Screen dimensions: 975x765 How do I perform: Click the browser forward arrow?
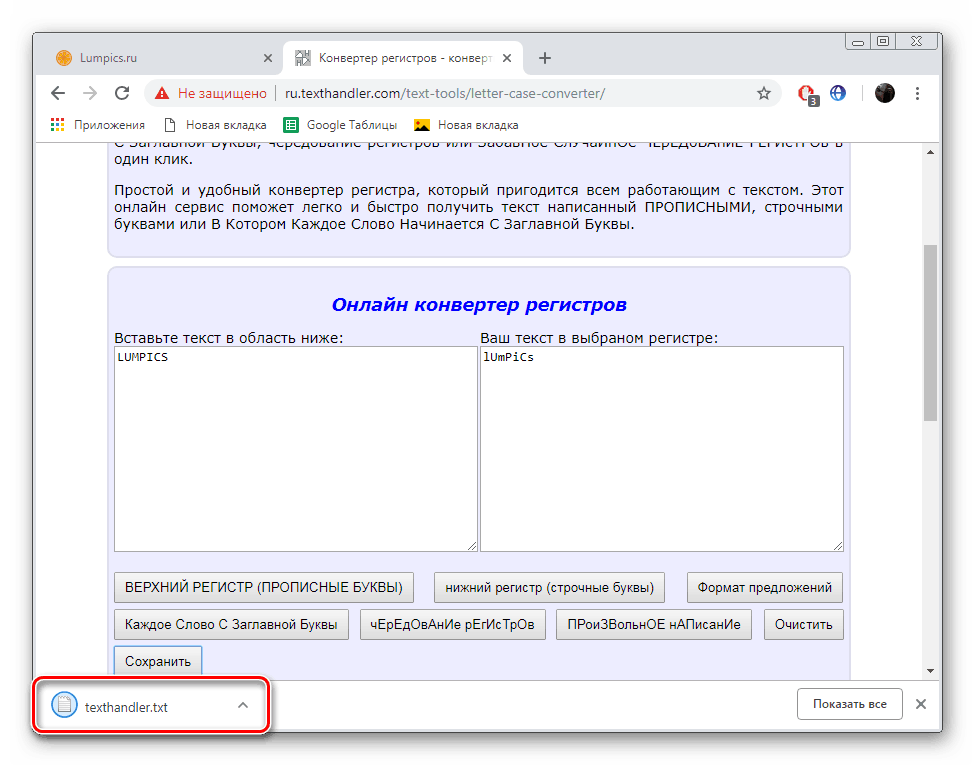pos(90,93)
